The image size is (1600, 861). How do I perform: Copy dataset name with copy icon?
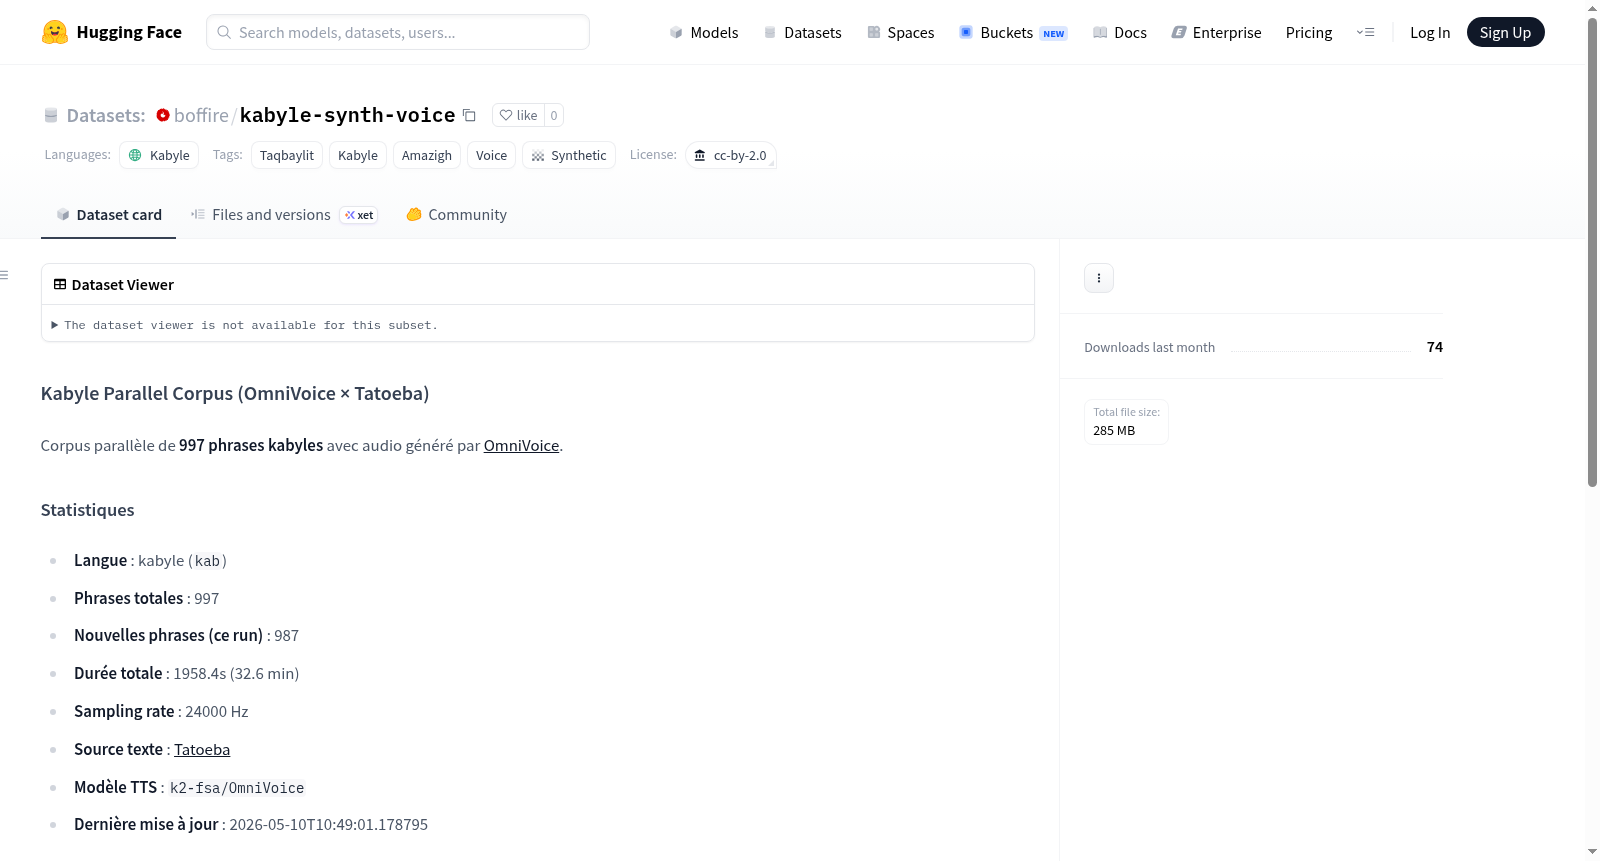click(469, 115)
